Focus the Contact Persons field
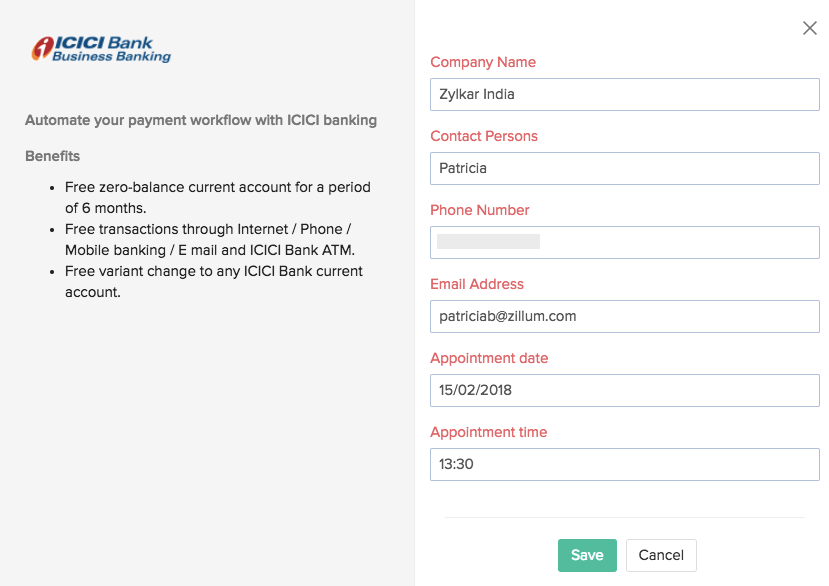This screenshot has height=586, width=829. pyautogui.click(x=624, y=168)
